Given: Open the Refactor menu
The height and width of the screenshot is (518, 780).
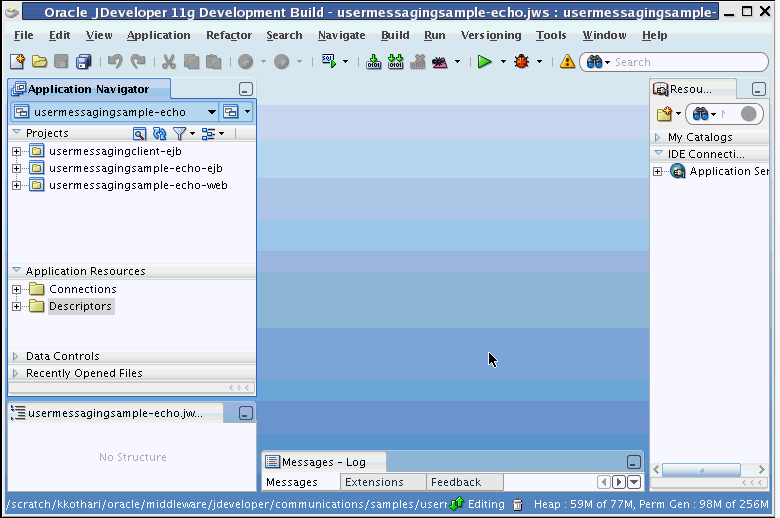Looking at the screenshot, I should tap(229, 35).
